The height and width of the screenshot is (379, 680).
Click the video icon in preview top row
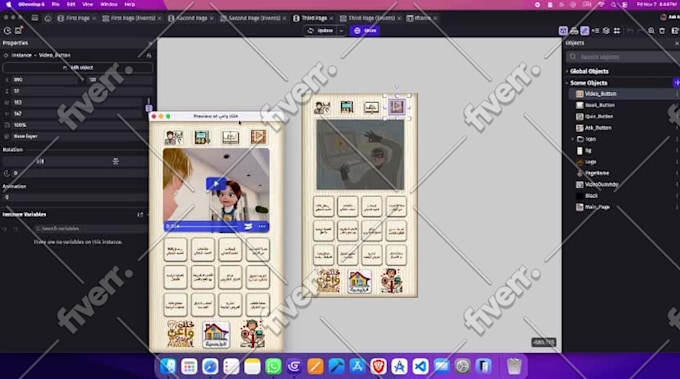pyautogui.click(x=258, y=137)
